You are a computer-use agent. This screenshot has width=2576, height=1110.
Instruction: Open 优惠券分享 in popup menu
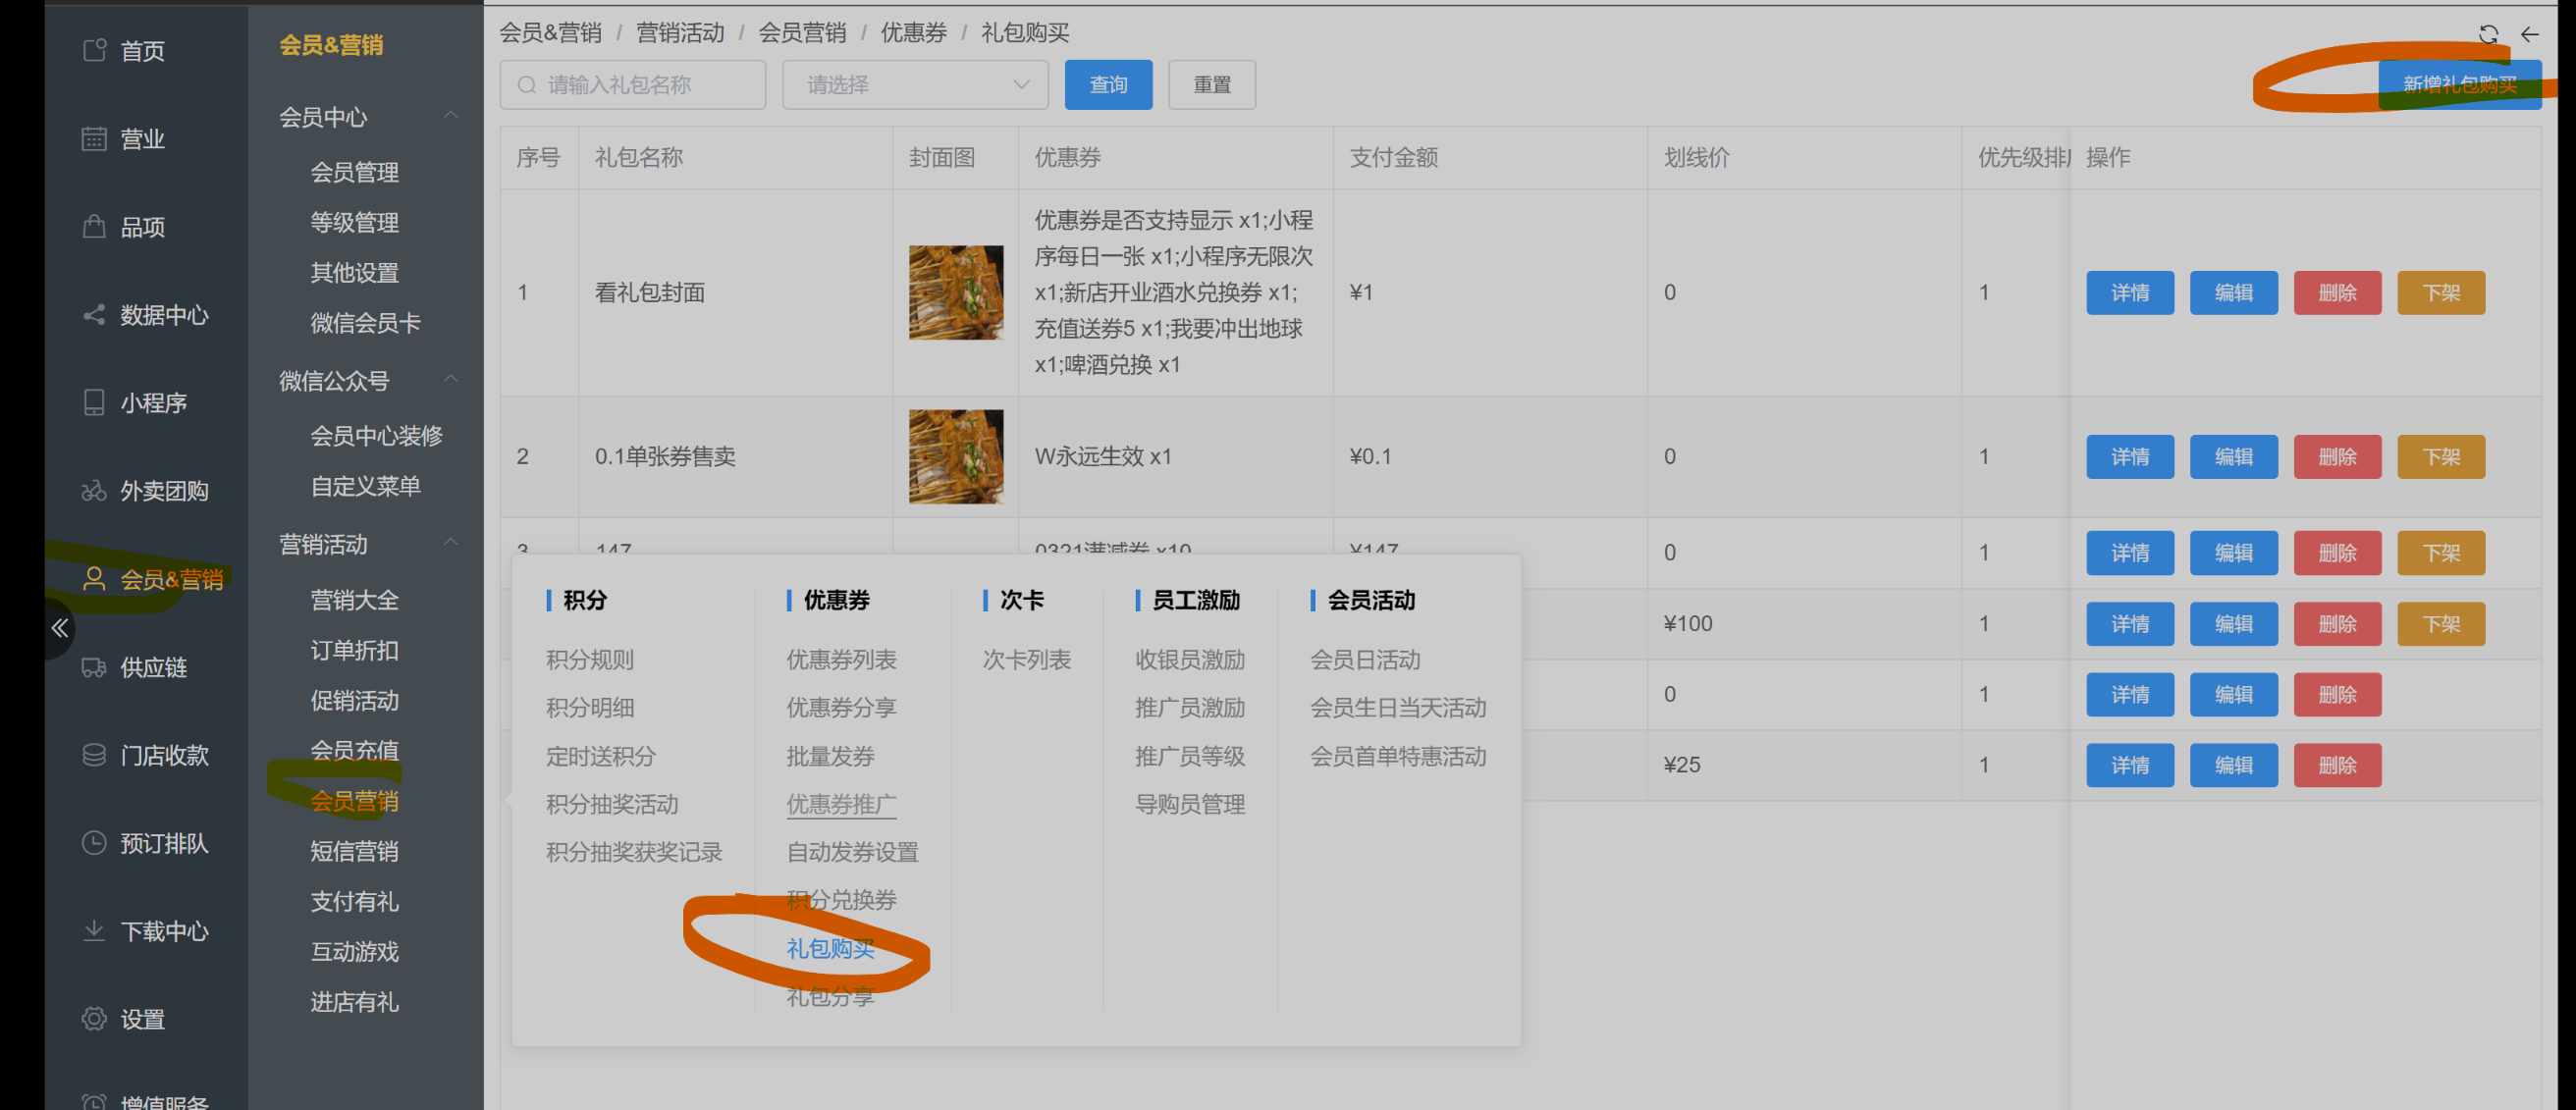point(842,707)
